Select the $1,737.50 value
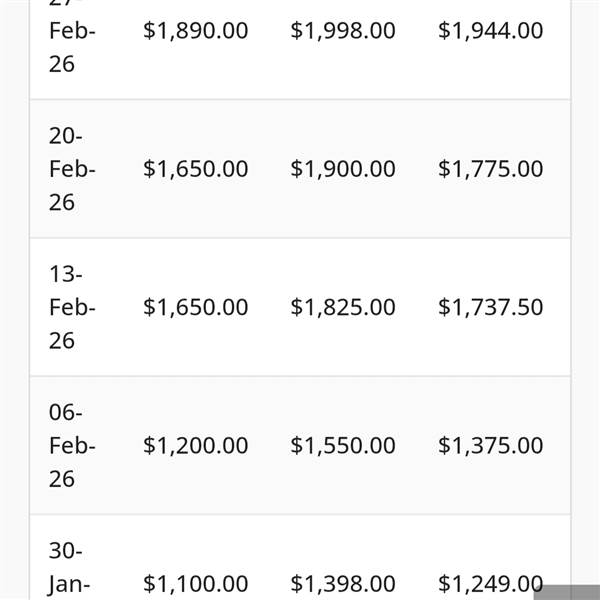Image resolution: width=600 pixels, height=600 pixels. pos(490,307)
